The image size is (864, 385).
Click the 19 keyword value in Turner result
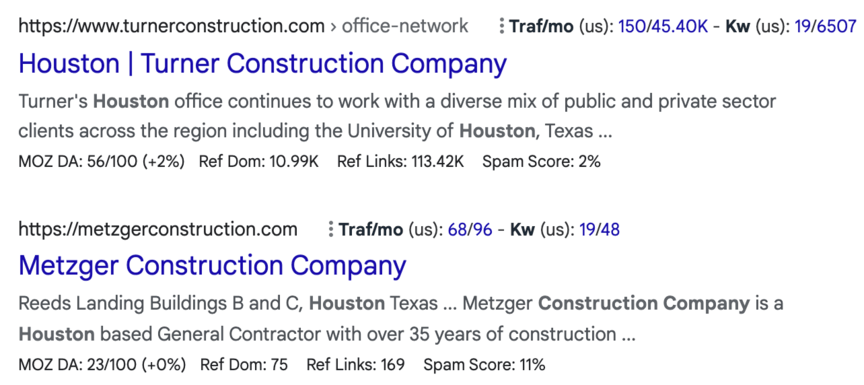803,26
